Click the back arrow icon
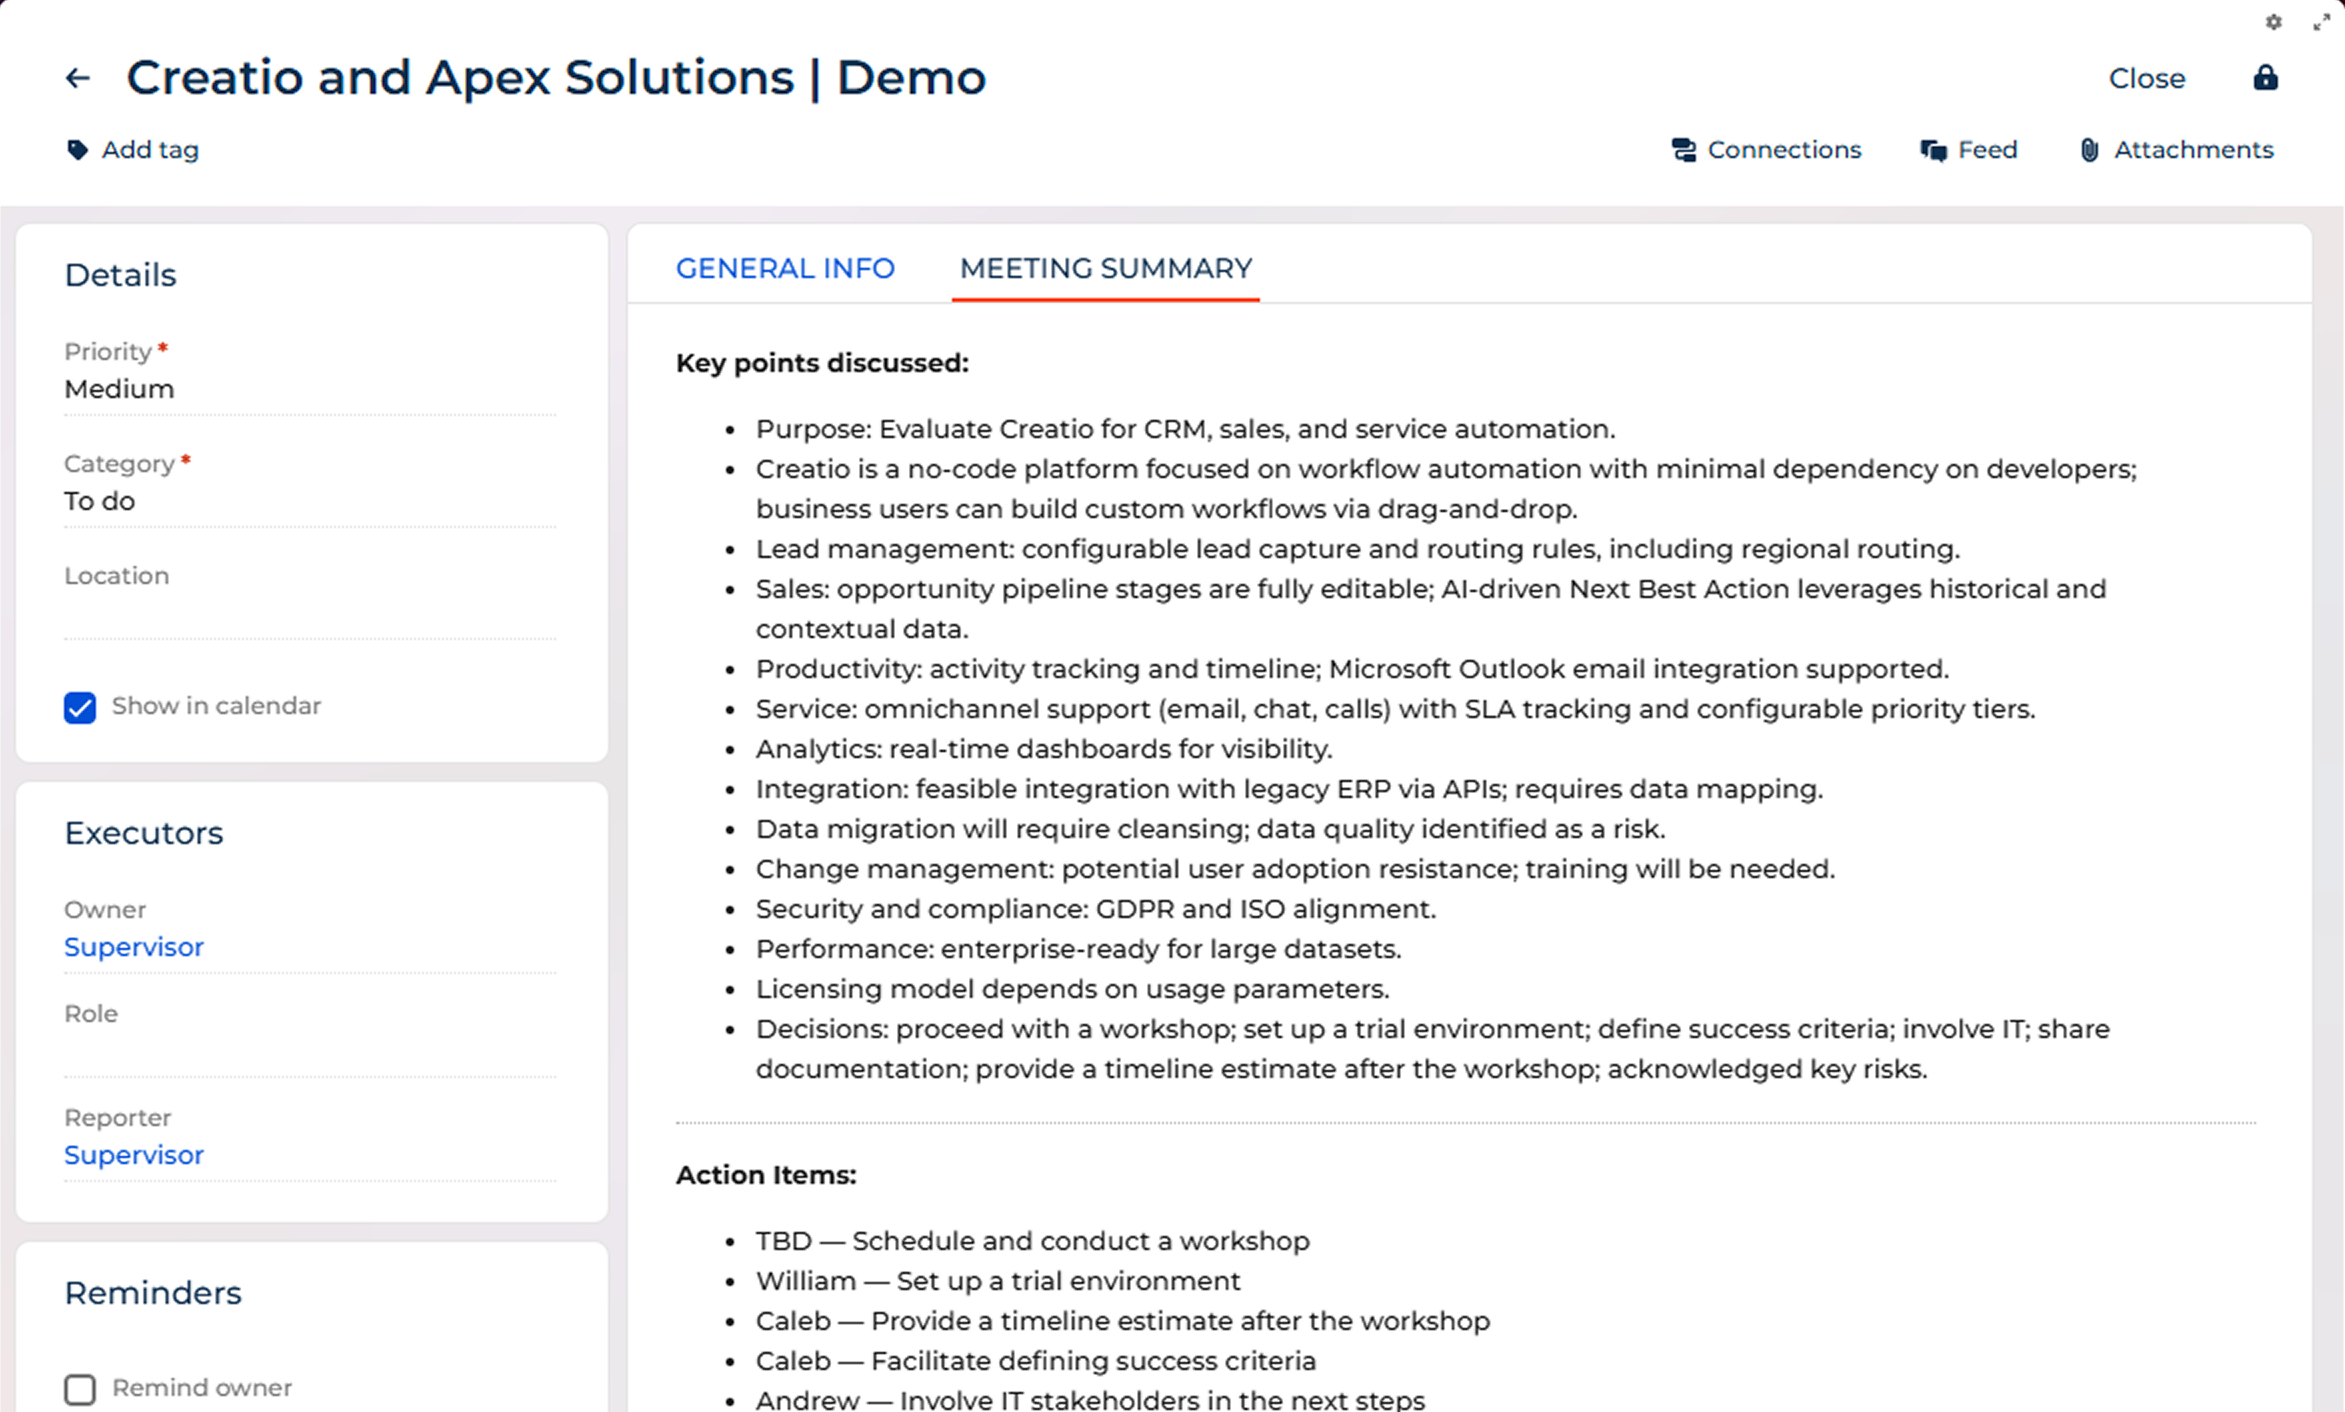The width and height of the screenshot is (2345, 1412). click(x=78, y=78)
